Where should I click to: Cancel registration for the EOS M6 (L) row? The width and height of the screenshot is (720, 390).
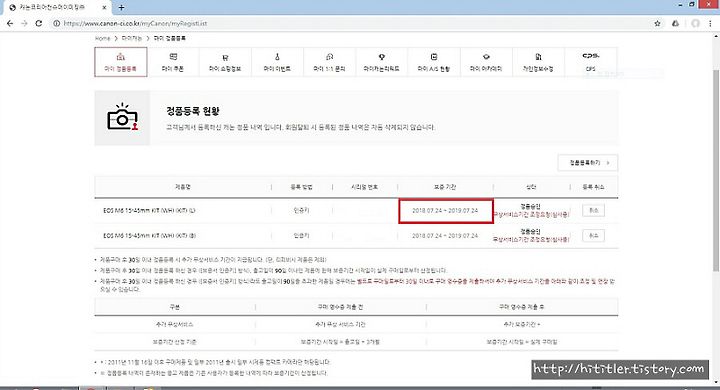593,210
